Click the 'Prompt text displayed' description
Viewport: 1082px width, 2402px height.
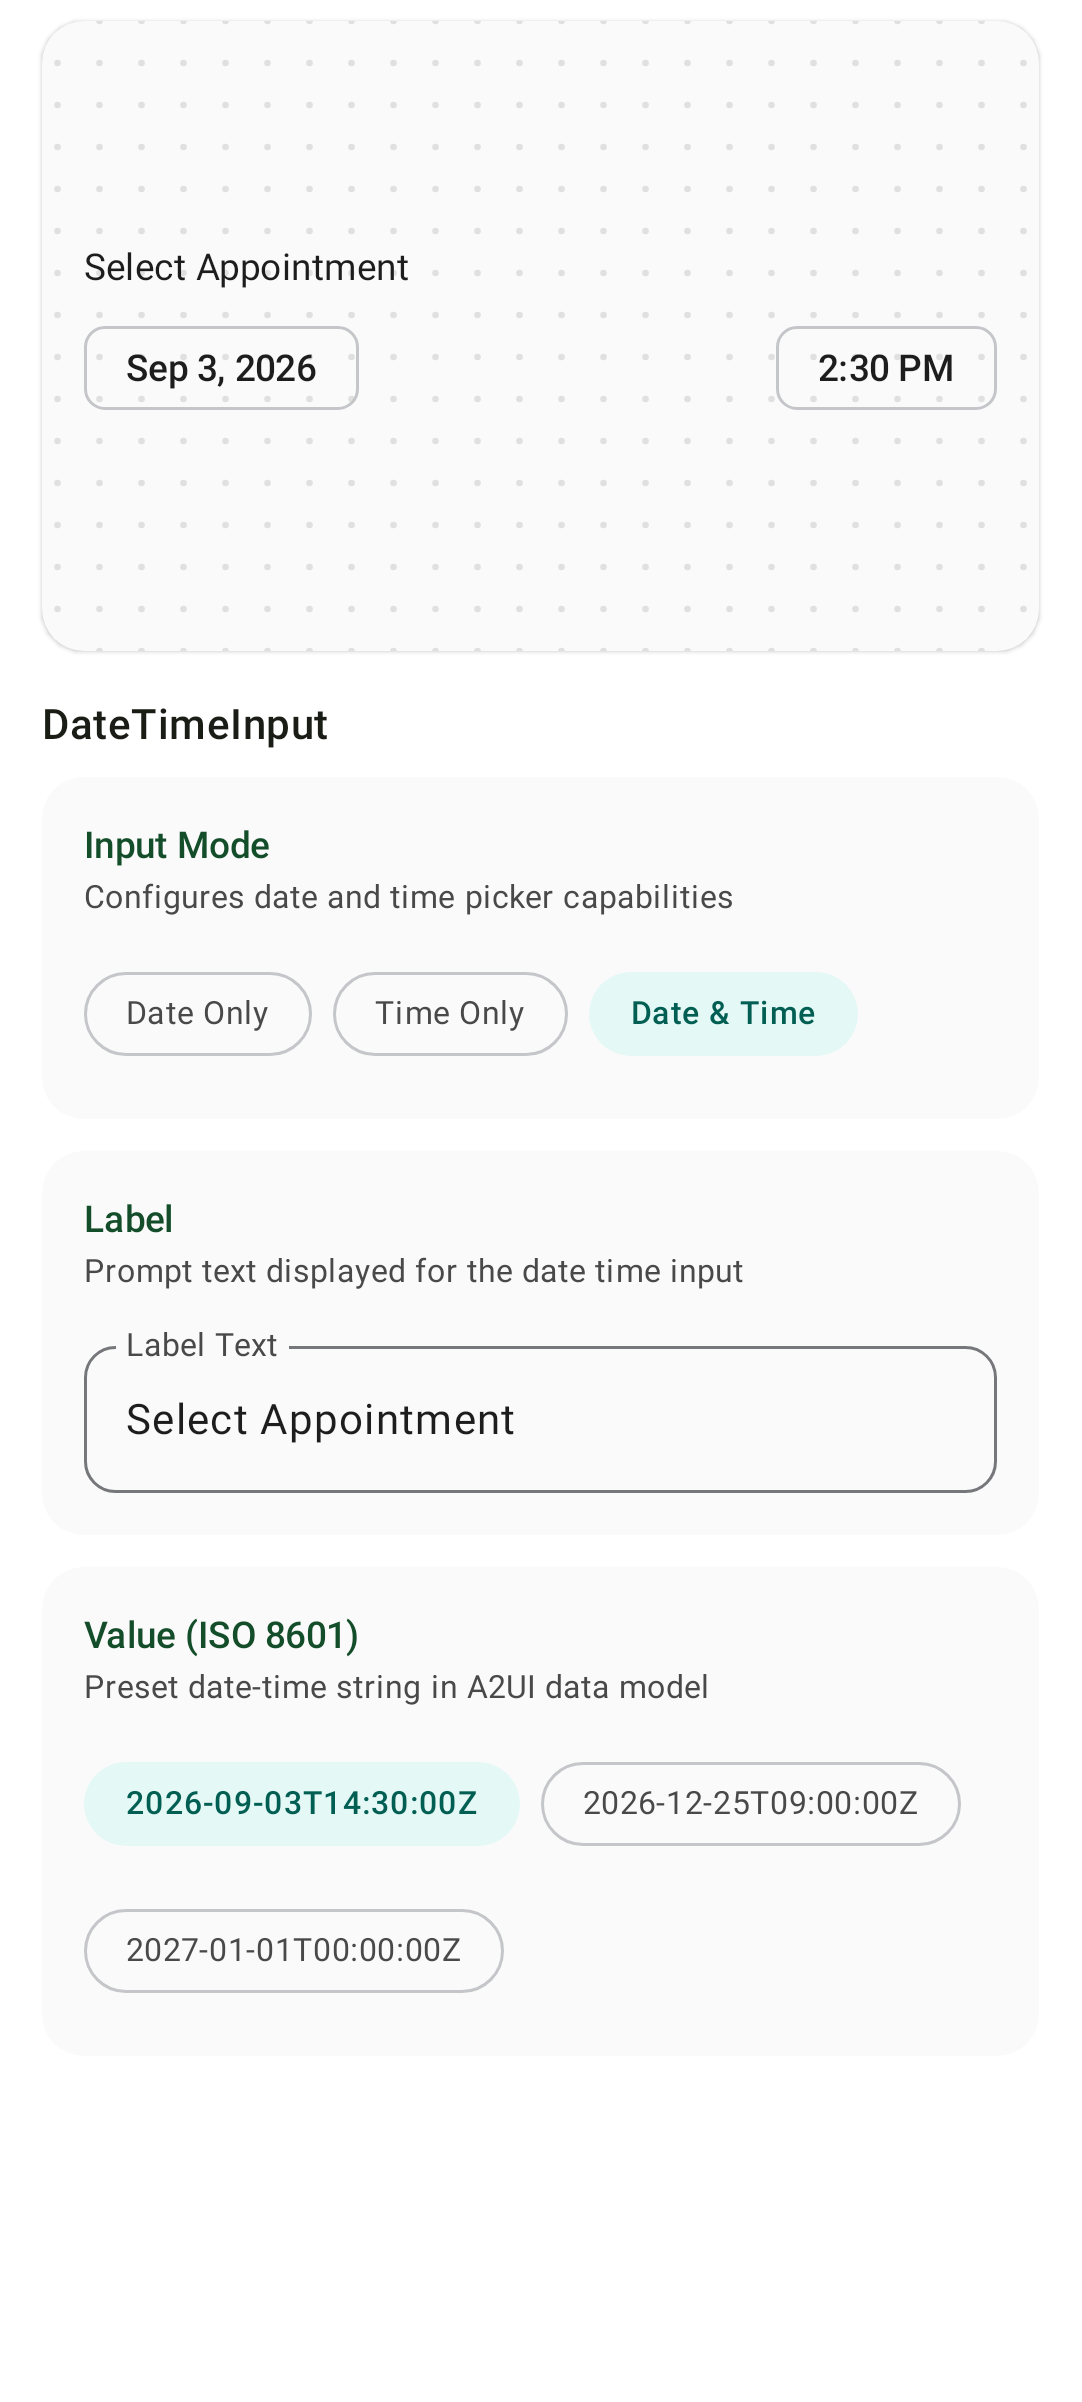(x=414, y=1272)
